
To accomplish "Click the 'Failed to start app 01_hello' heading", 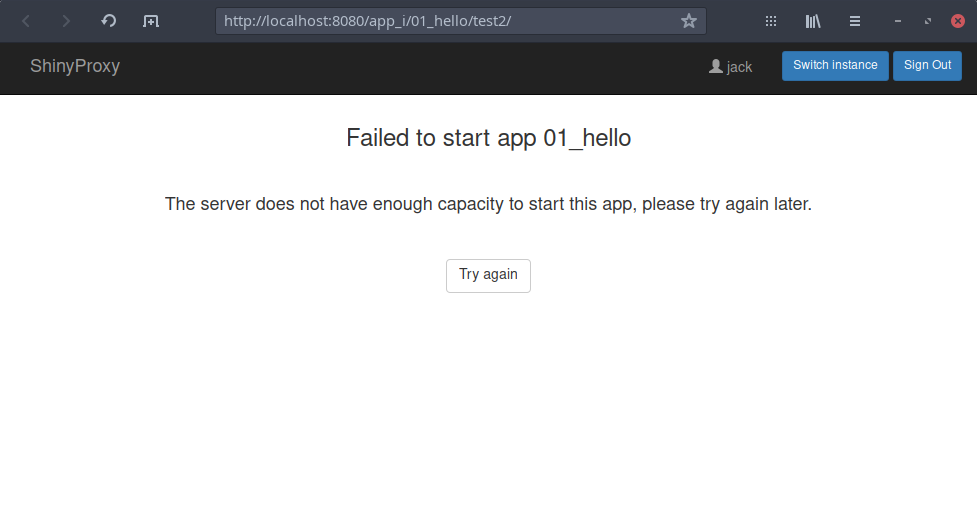I will 488,138.
